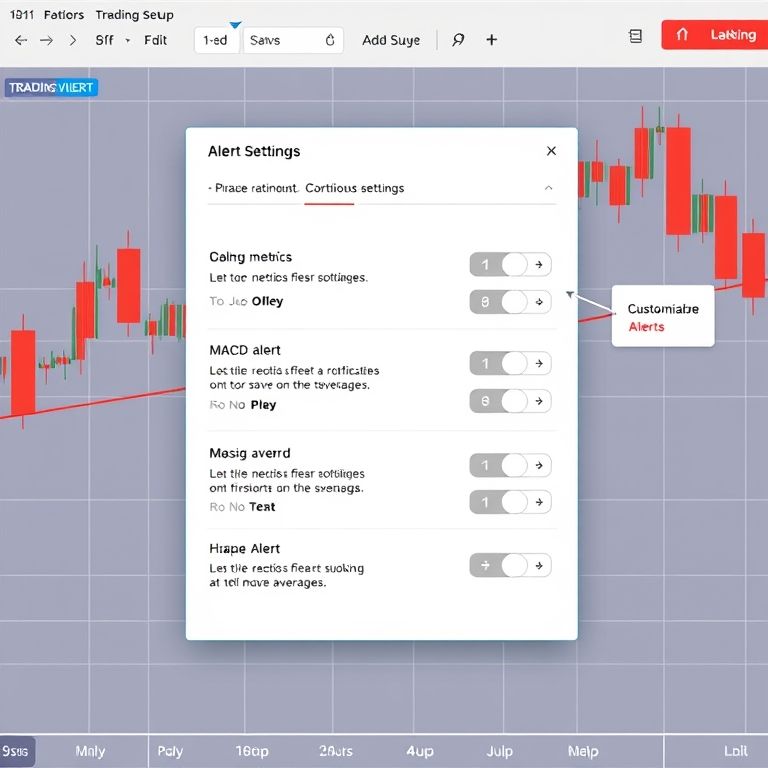This screenshot has height=768, width=768.
Task: Click the Trading Alert badge on chart
Action: click(50, 88)
